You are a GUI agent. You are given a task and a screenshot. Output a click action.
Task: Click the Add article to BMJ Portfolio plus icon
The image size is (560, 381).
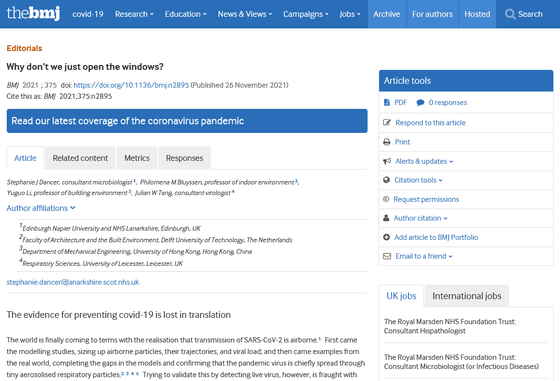[x=386, y=237]
